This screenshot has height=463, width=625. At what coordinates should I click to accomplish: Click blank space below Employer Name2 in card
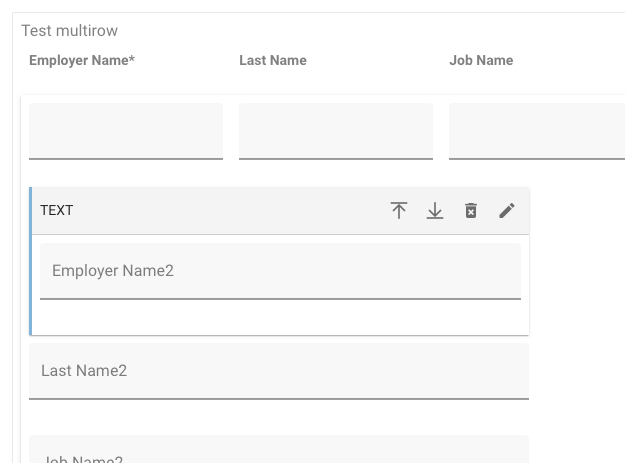pyautogui.click(x=280, y=317)
